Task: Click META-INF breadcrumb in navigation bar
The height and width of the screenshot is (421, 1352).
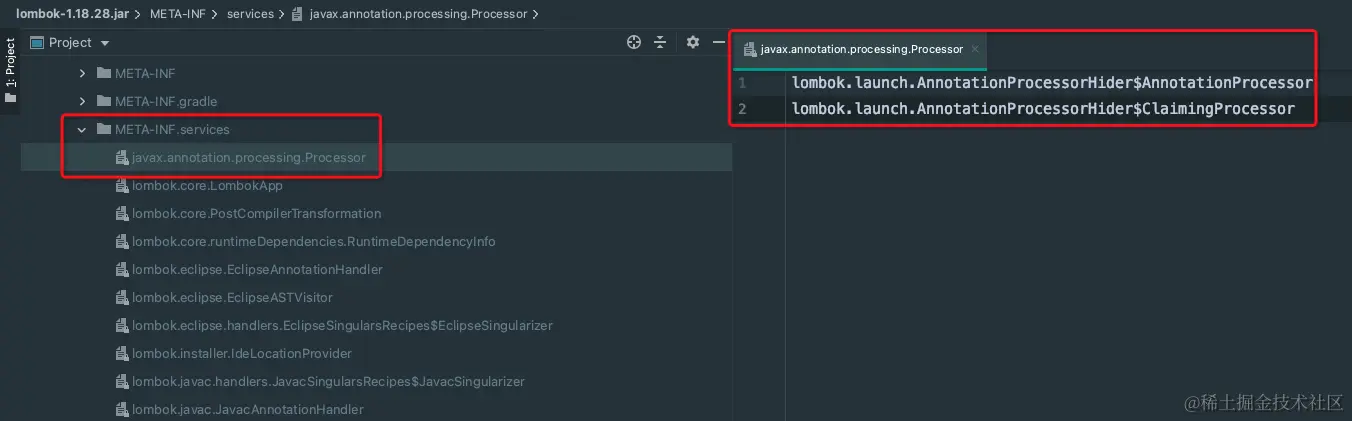Action: point(179,14)
